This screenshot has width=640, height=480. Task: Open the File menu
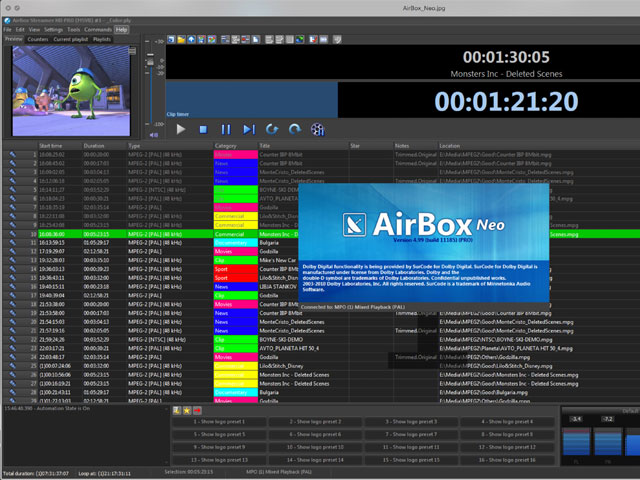tap(7, 29)
